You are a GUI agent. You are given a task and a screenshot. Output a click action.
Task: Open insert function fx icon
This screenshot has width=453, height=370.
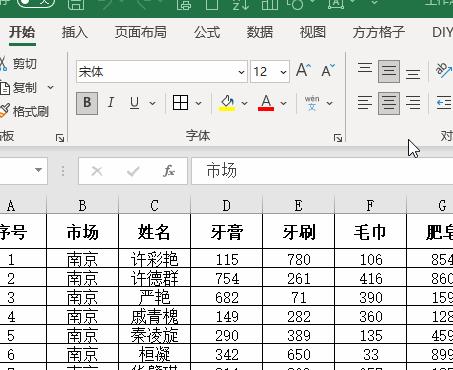click(x=169, y=171)
